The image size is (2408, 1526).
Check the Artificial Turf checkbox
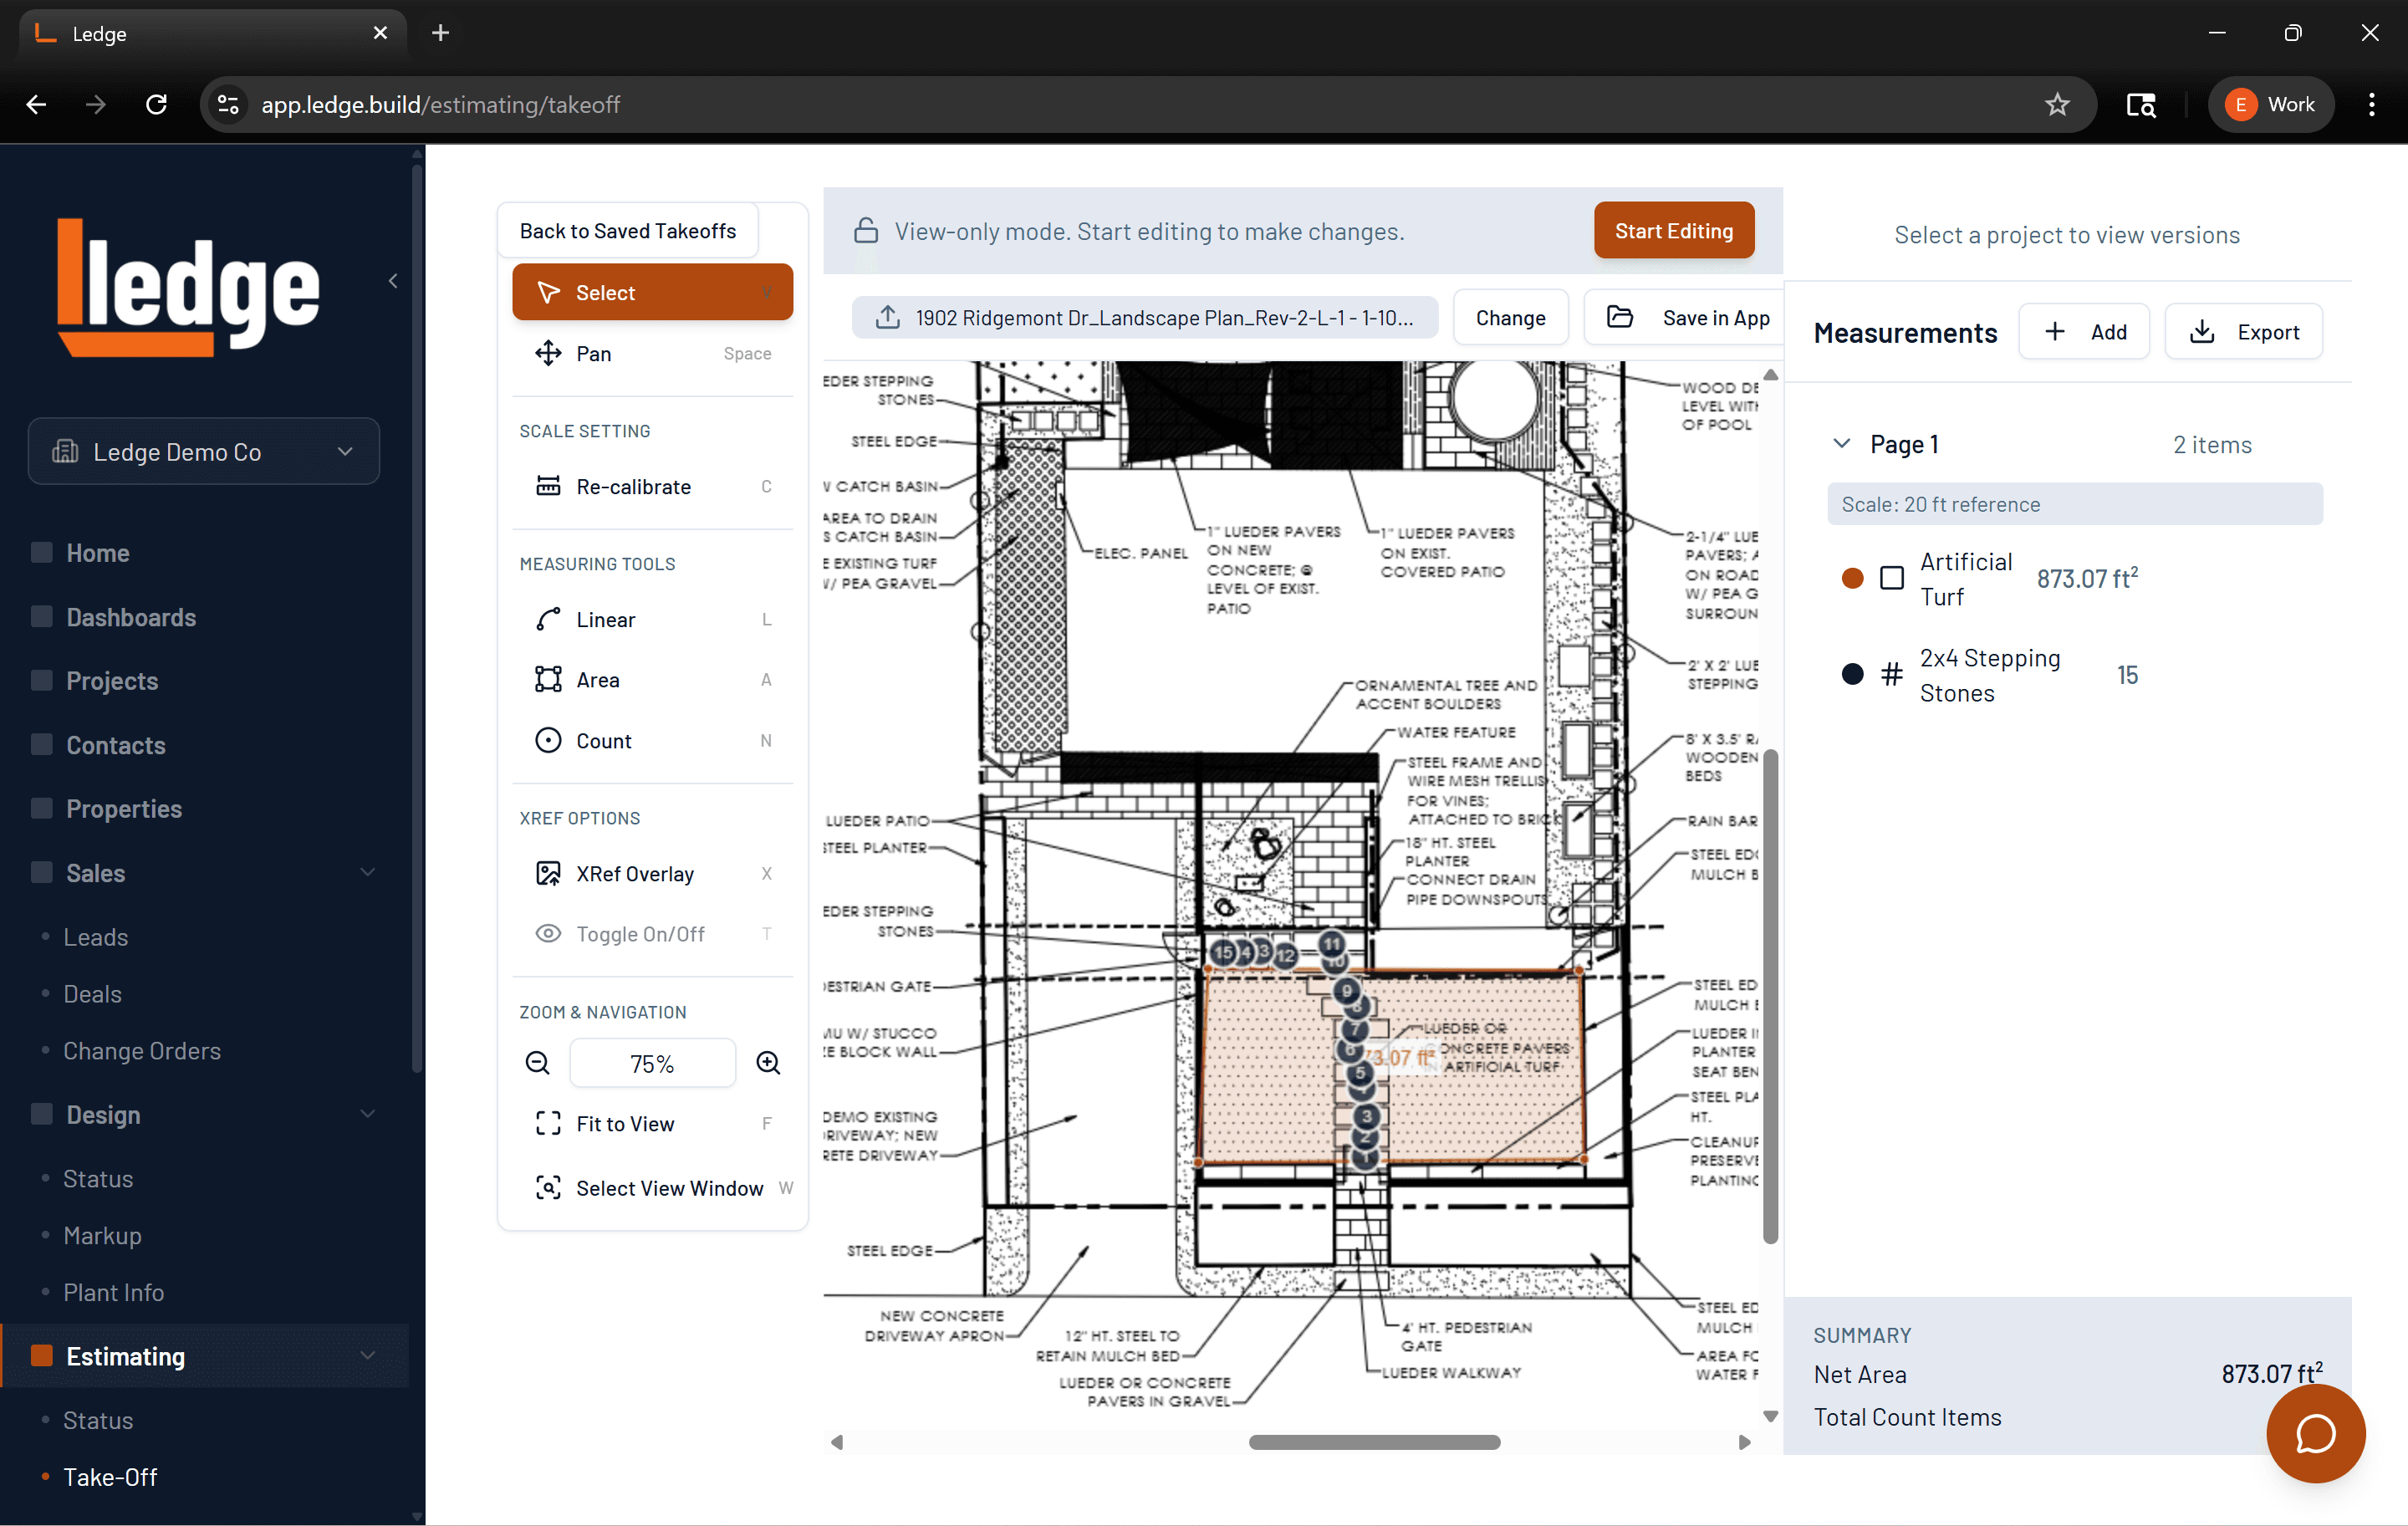click(1891, 578)
